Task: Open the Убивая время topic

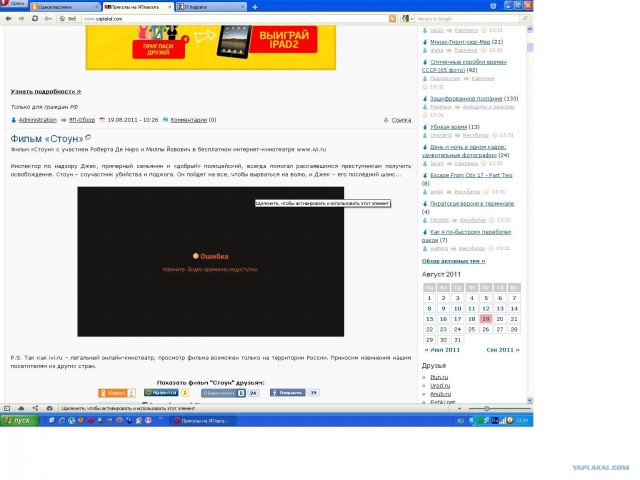Action: pos(448,127)
